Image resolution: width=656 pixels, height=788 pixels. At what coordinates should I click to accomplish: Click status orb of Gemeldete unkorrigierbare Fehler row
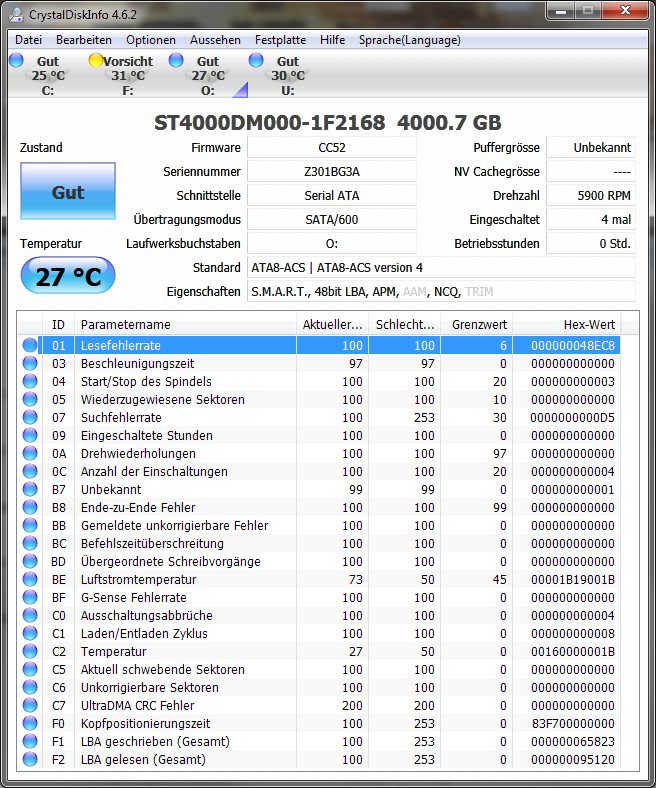click(30, 526)
